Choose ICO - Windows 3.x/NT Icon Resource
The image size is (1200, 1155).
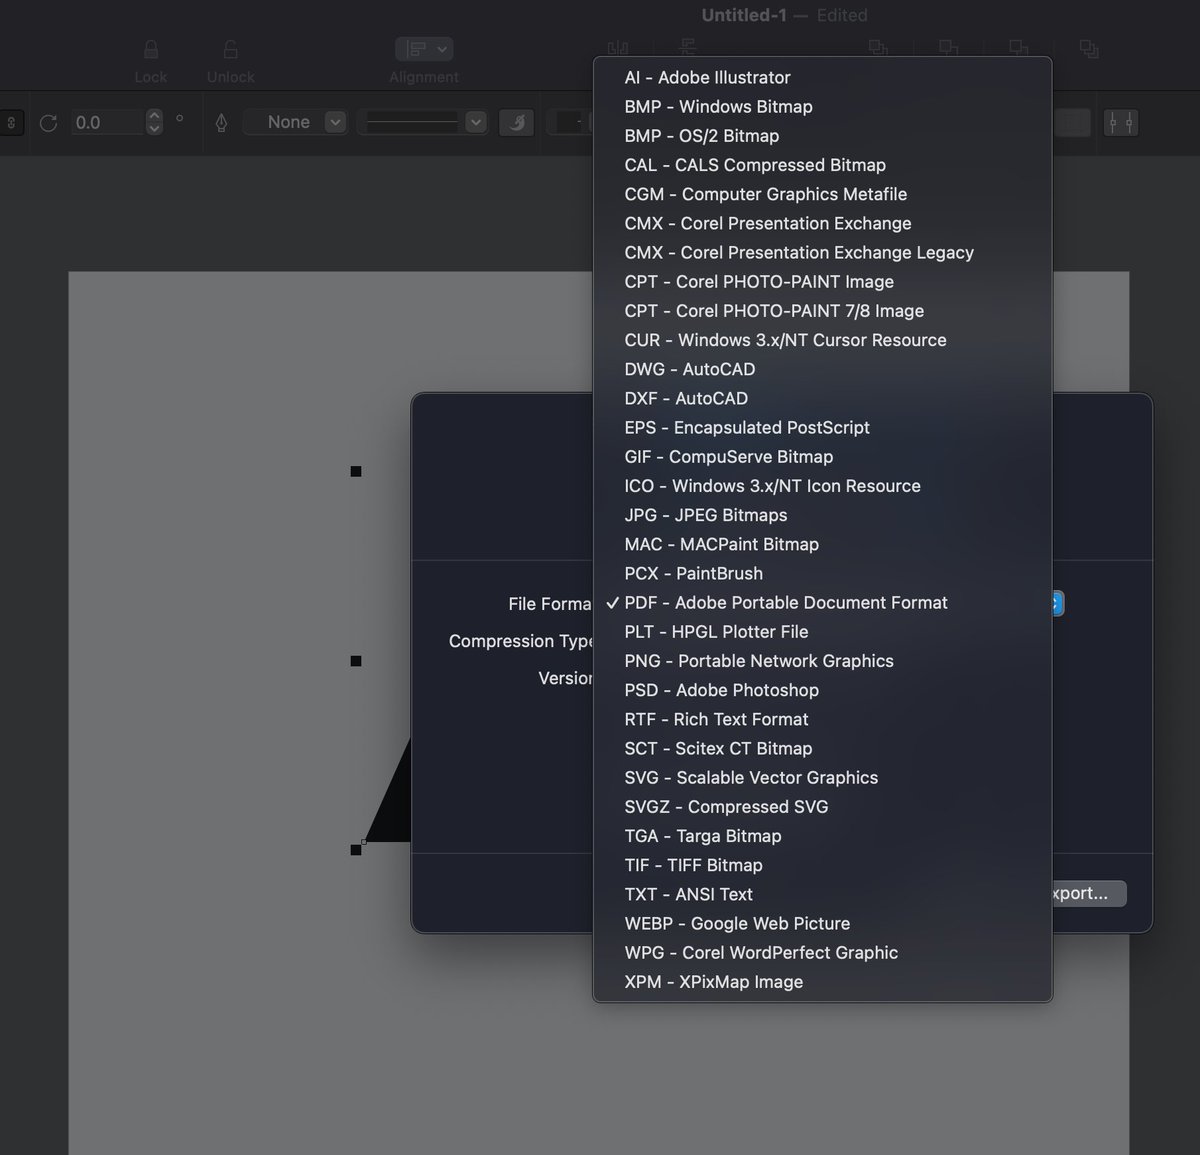pos(822,486)
